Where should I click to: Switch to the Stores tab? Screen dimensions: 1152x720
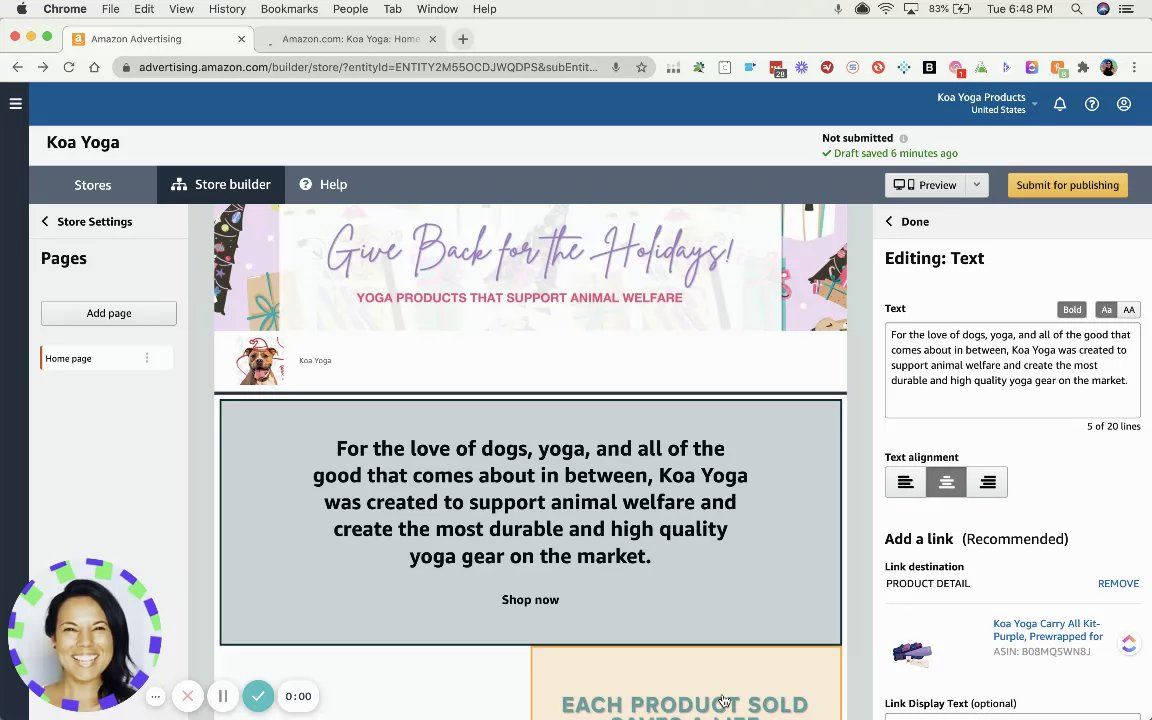[x=93, y=184]
